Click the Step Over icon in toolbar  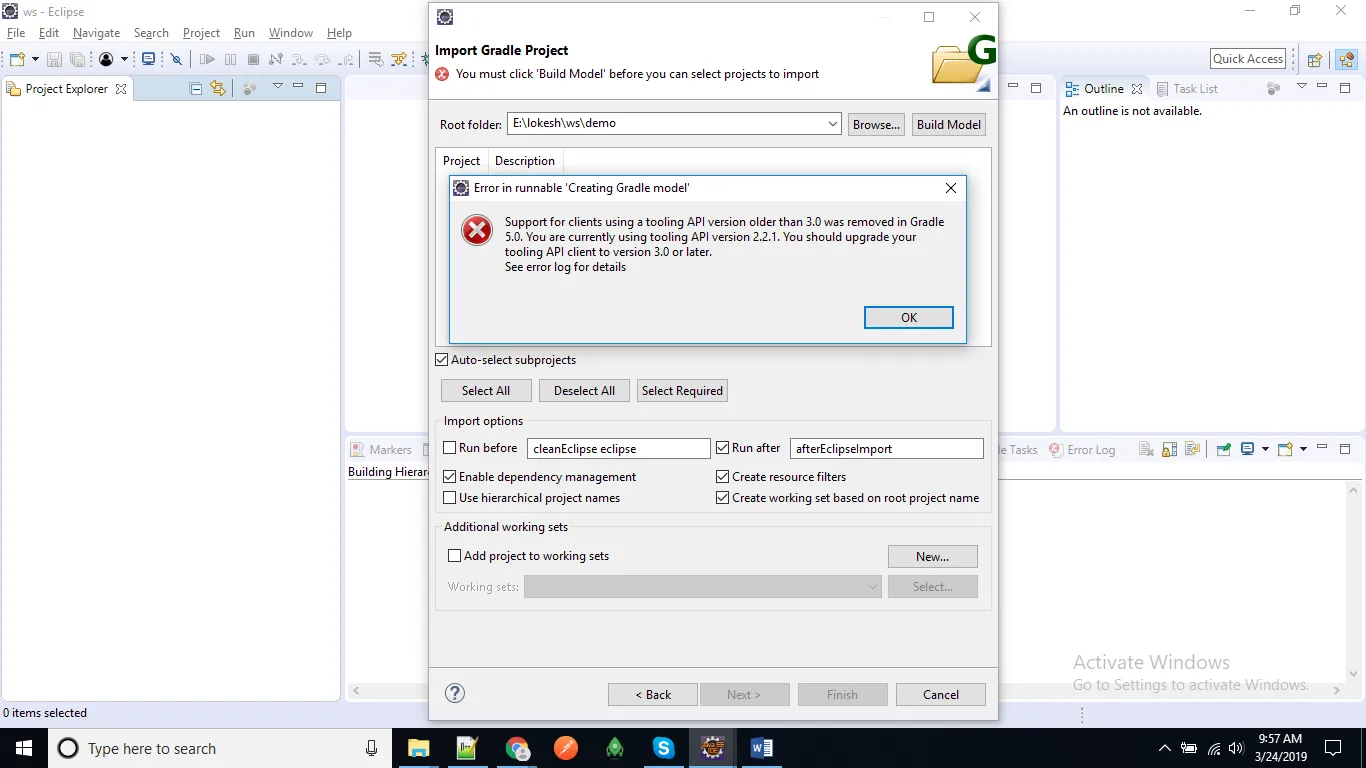(322, 59)
